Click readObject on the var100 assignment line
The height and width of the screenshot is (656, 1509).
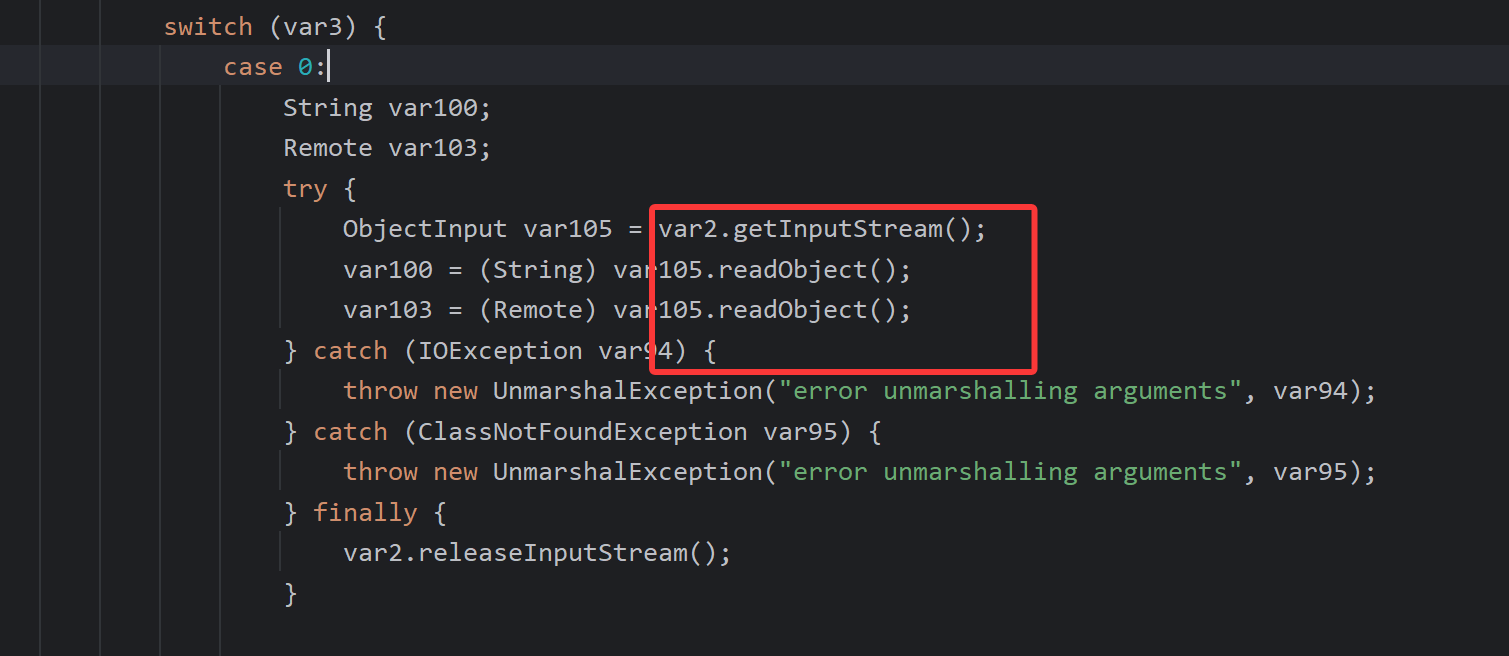(793, 270)
